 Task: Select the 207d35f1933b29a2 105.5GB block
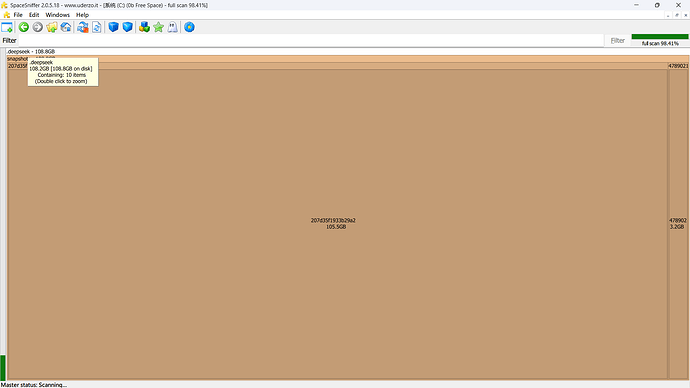pyautogui.click(x=337, y=223)
